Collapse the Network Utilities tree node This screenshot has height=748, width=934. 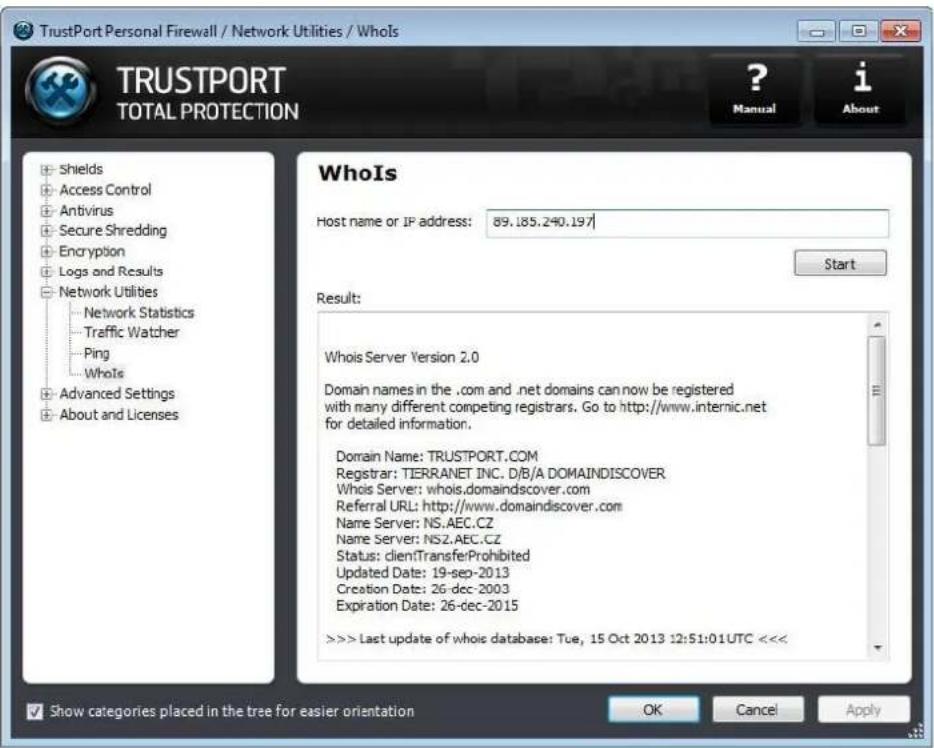[46, 292]
